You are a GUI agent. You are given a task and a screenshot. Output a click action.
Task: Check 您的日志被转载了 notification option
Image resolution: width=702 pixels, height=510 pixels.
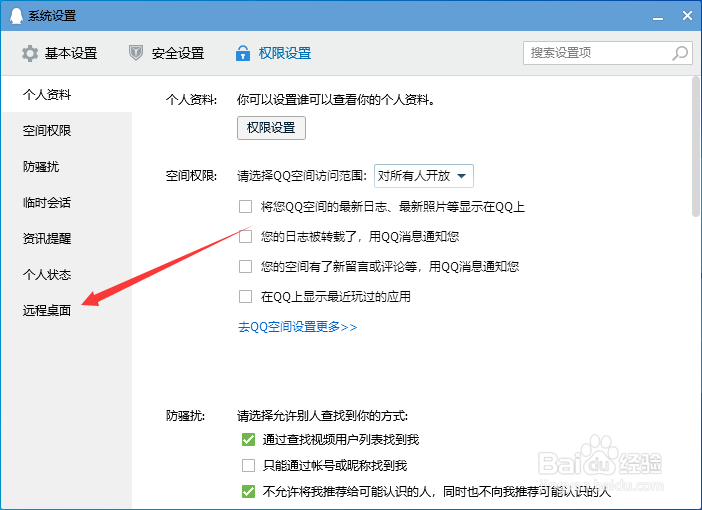click(x=245, y=236)
